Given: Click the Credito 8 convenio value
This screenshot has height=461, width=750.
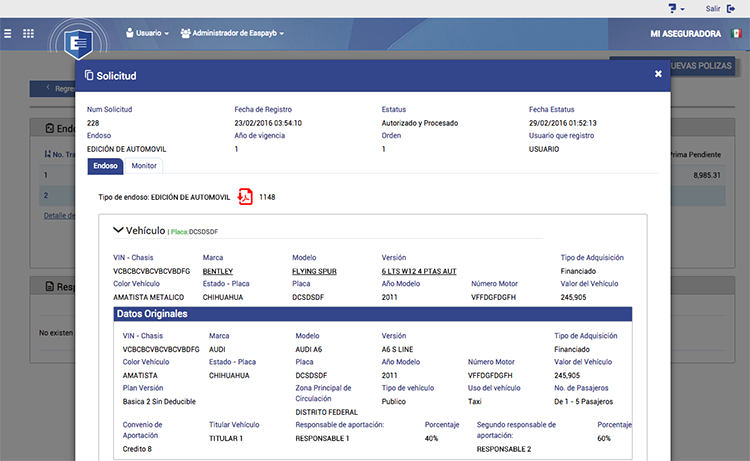Looking at the screenshot, I should [137, 449].
